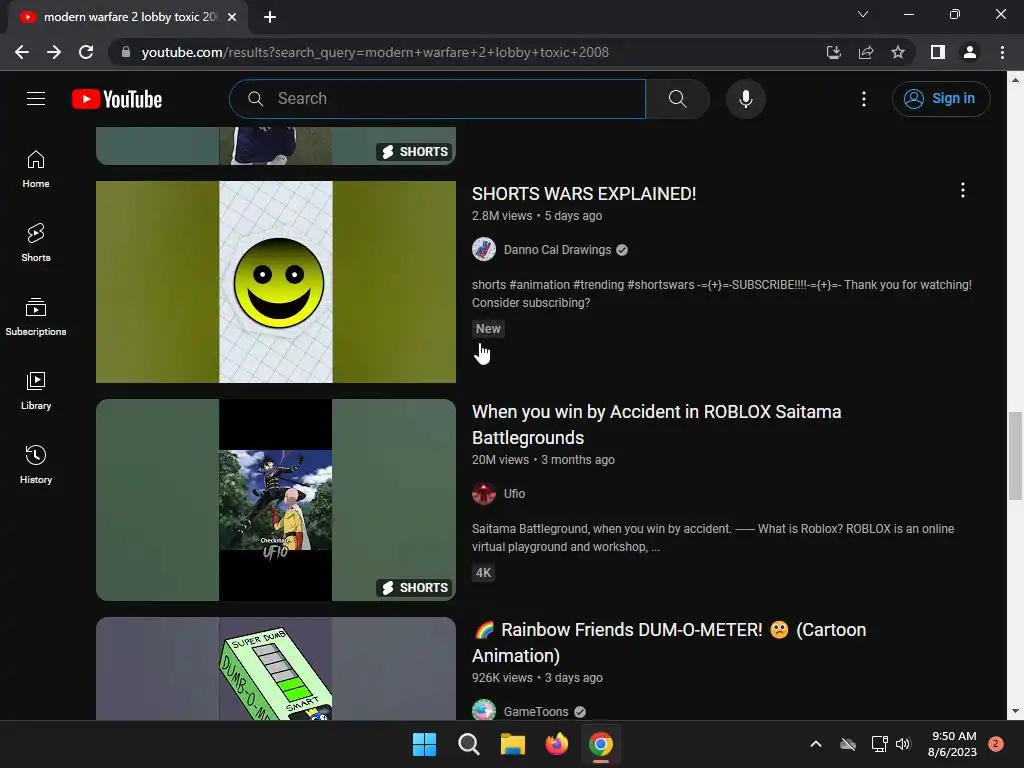Open the Windows Start menu
Image resolution: width=1024 pixels, height=768 pixels.
tap(424, 744)
